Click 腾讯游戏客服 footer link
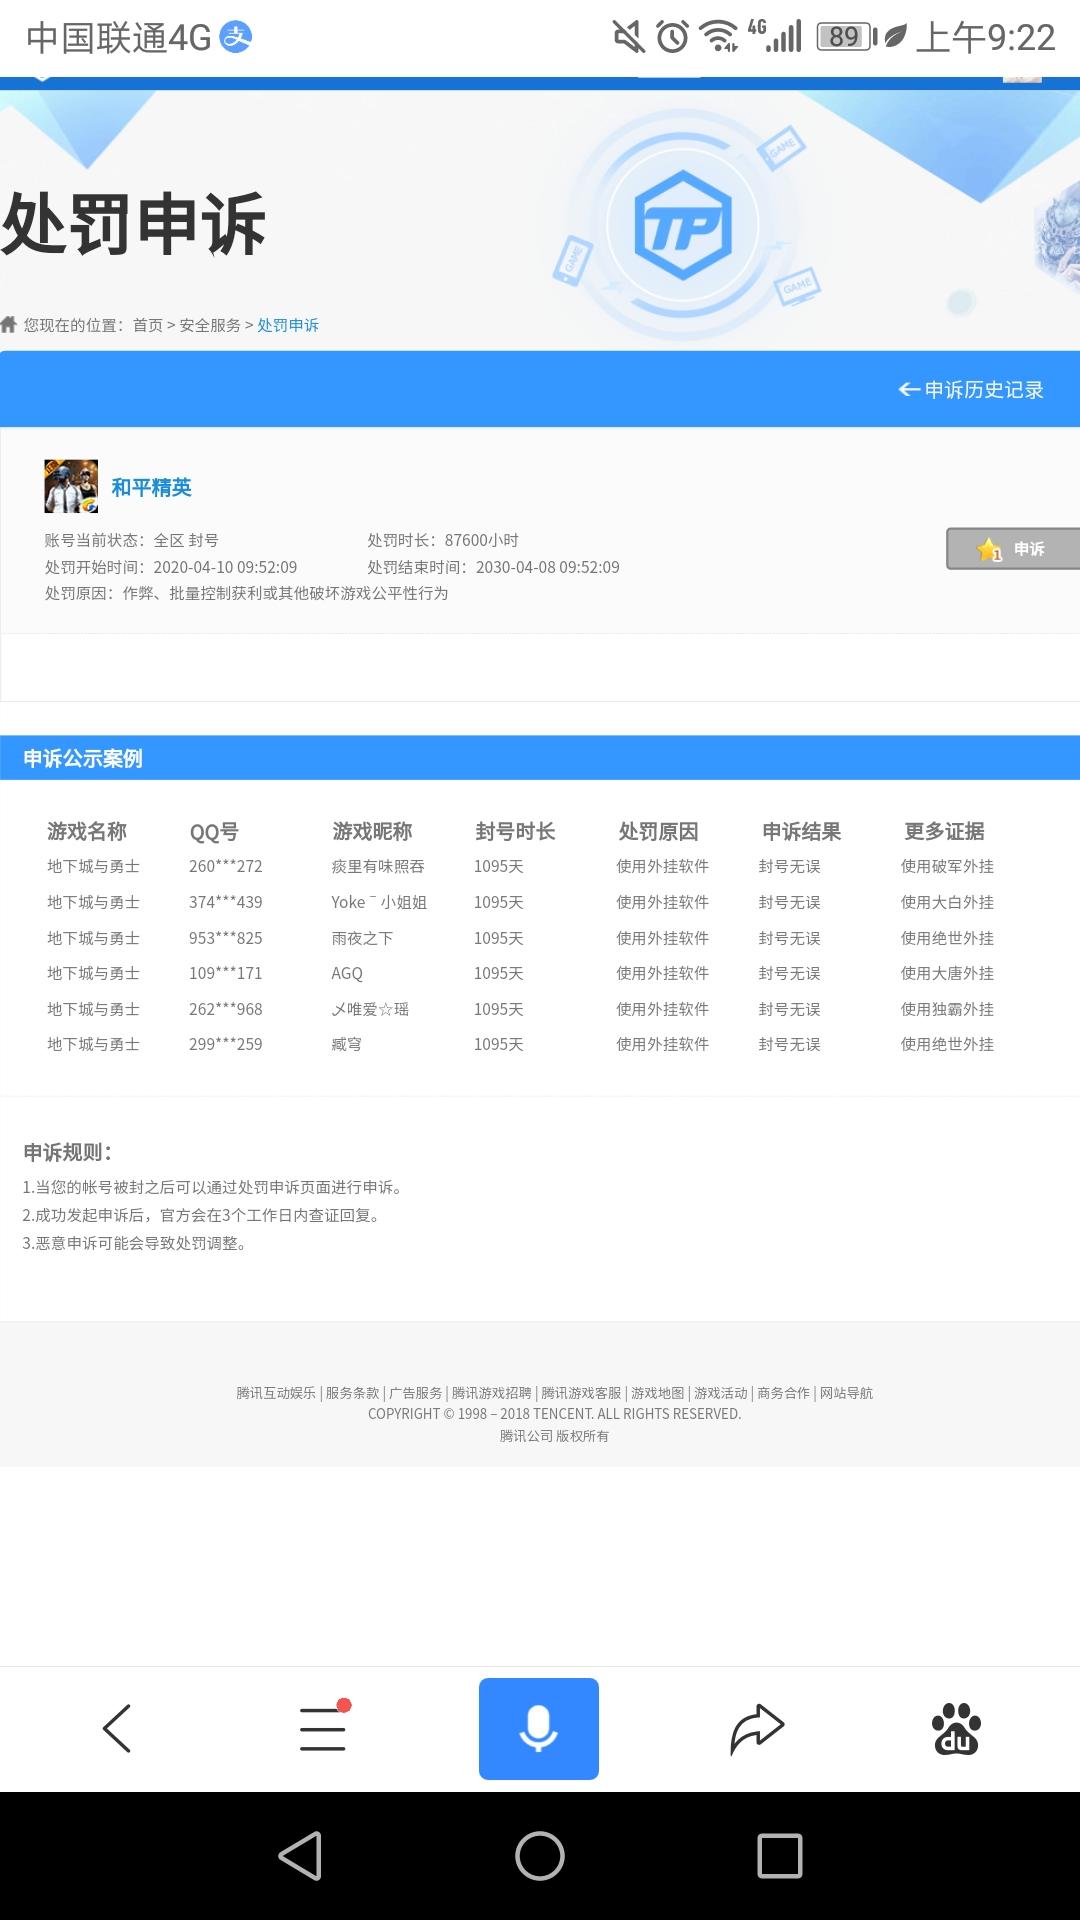This screenshot has height=1920, width=1080. click(x=581, y=1393)
